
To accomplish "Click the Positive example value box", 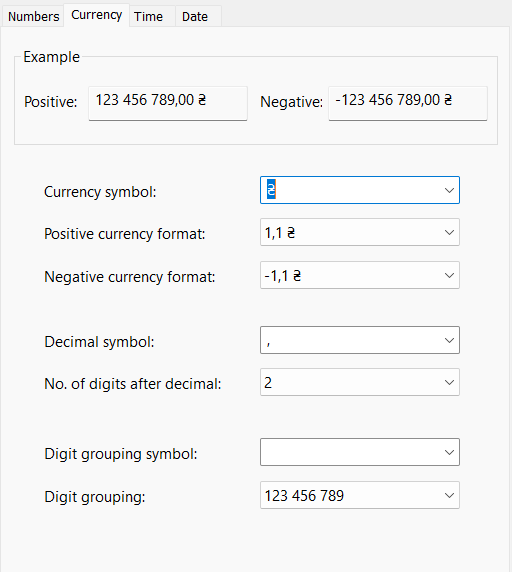I will 168,103.
